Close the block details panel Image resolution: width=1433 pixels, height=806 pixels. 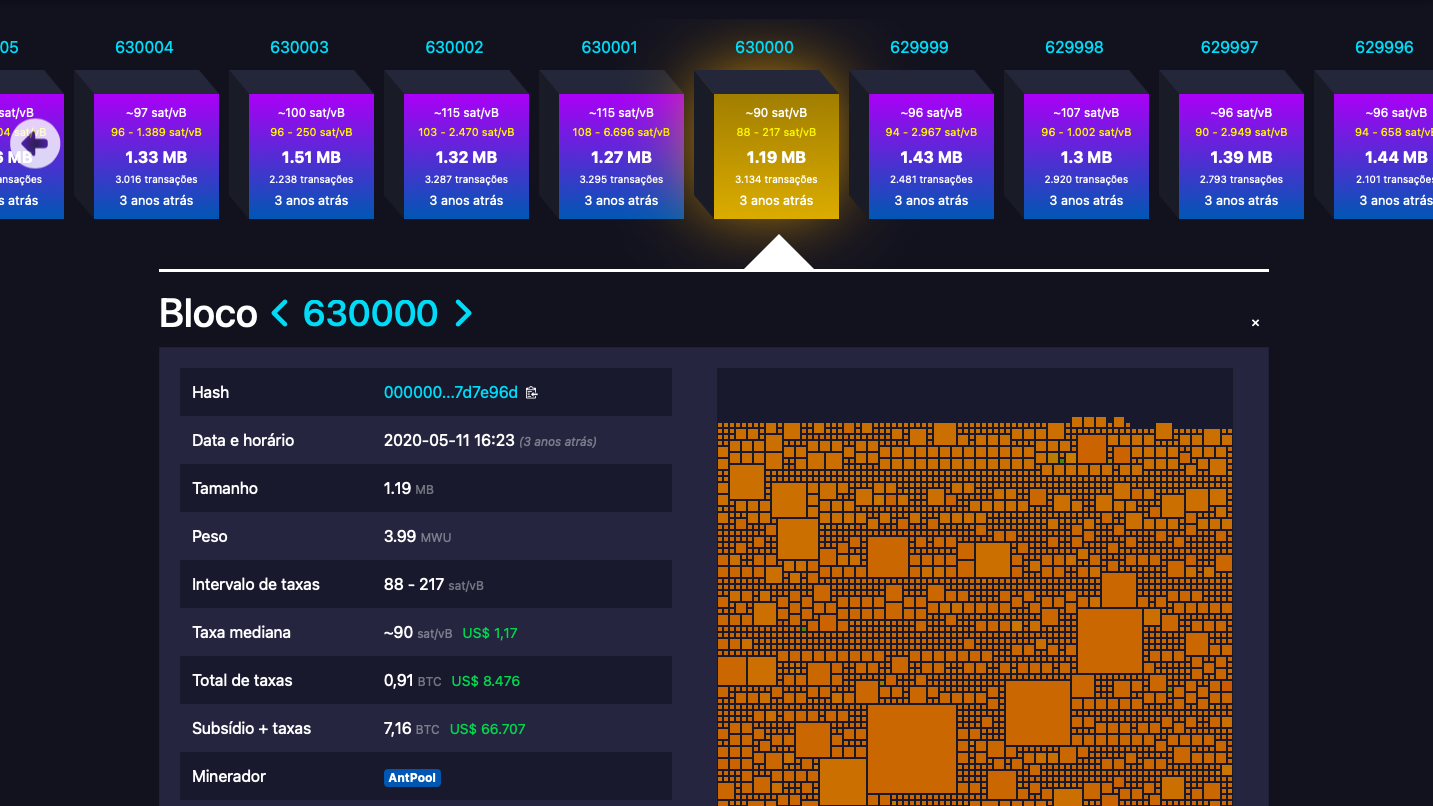coord(1255,322)
